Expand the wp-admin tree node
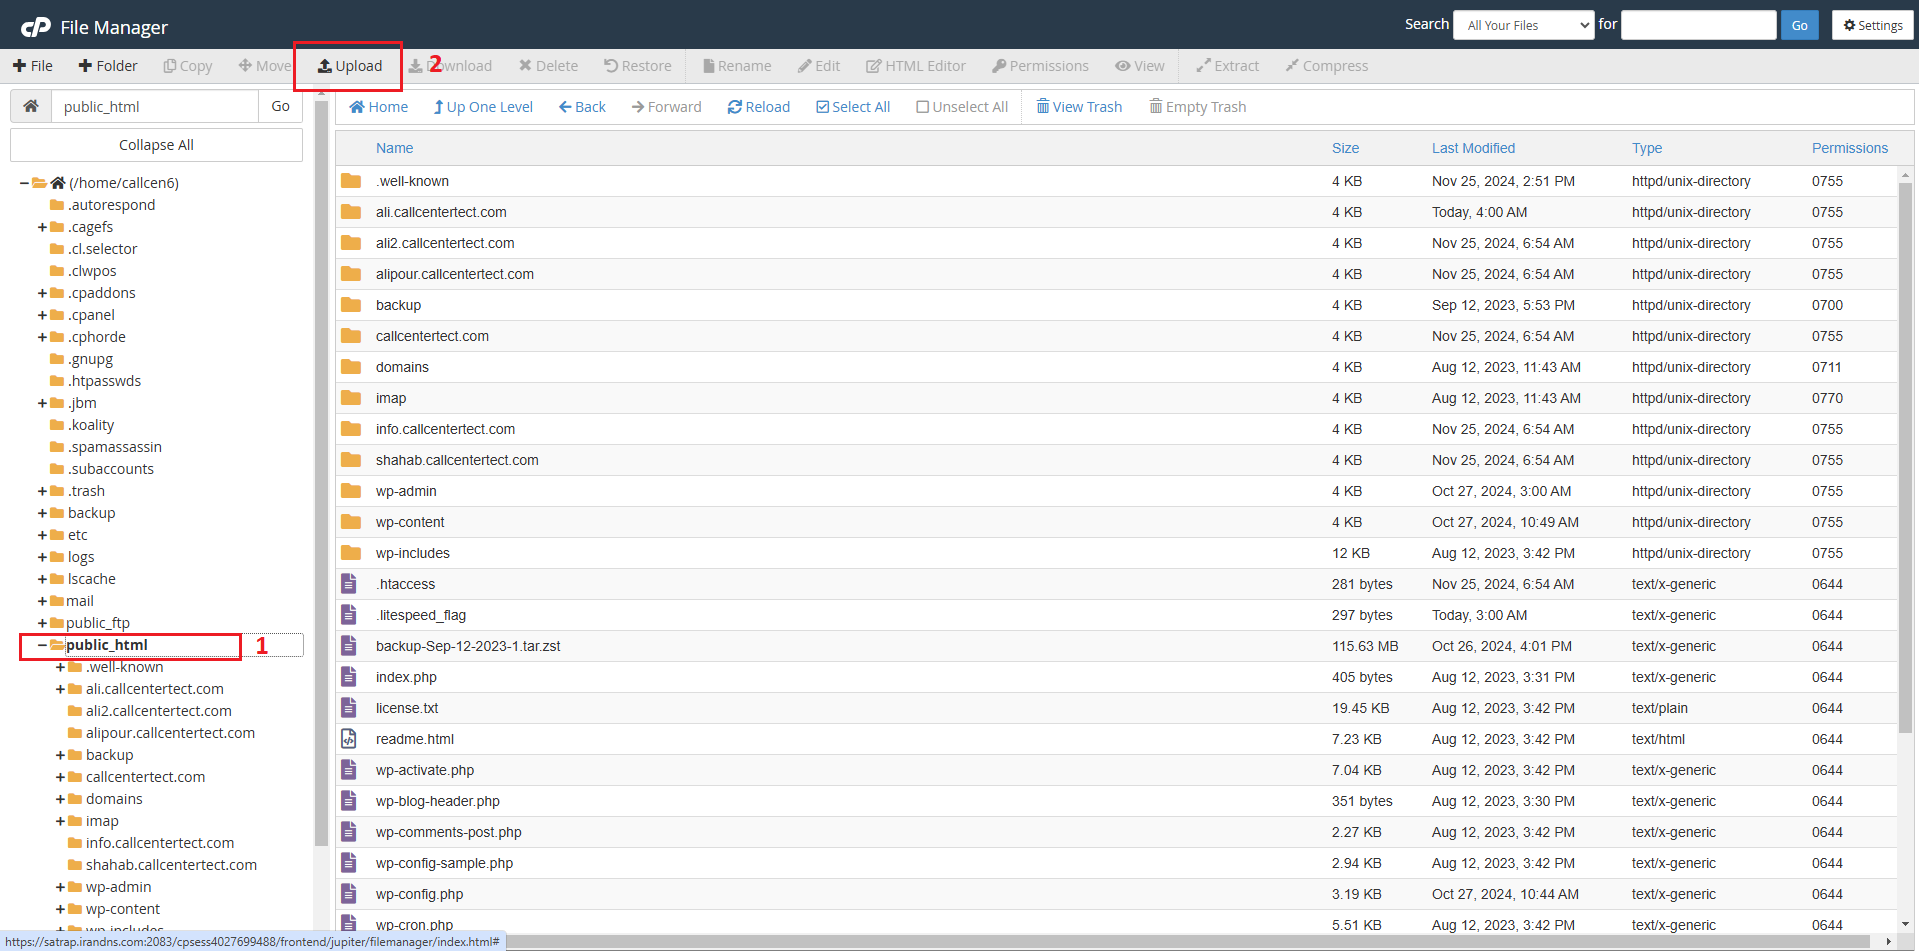This screenshot has width=1919, height=951. click(60, 887)
